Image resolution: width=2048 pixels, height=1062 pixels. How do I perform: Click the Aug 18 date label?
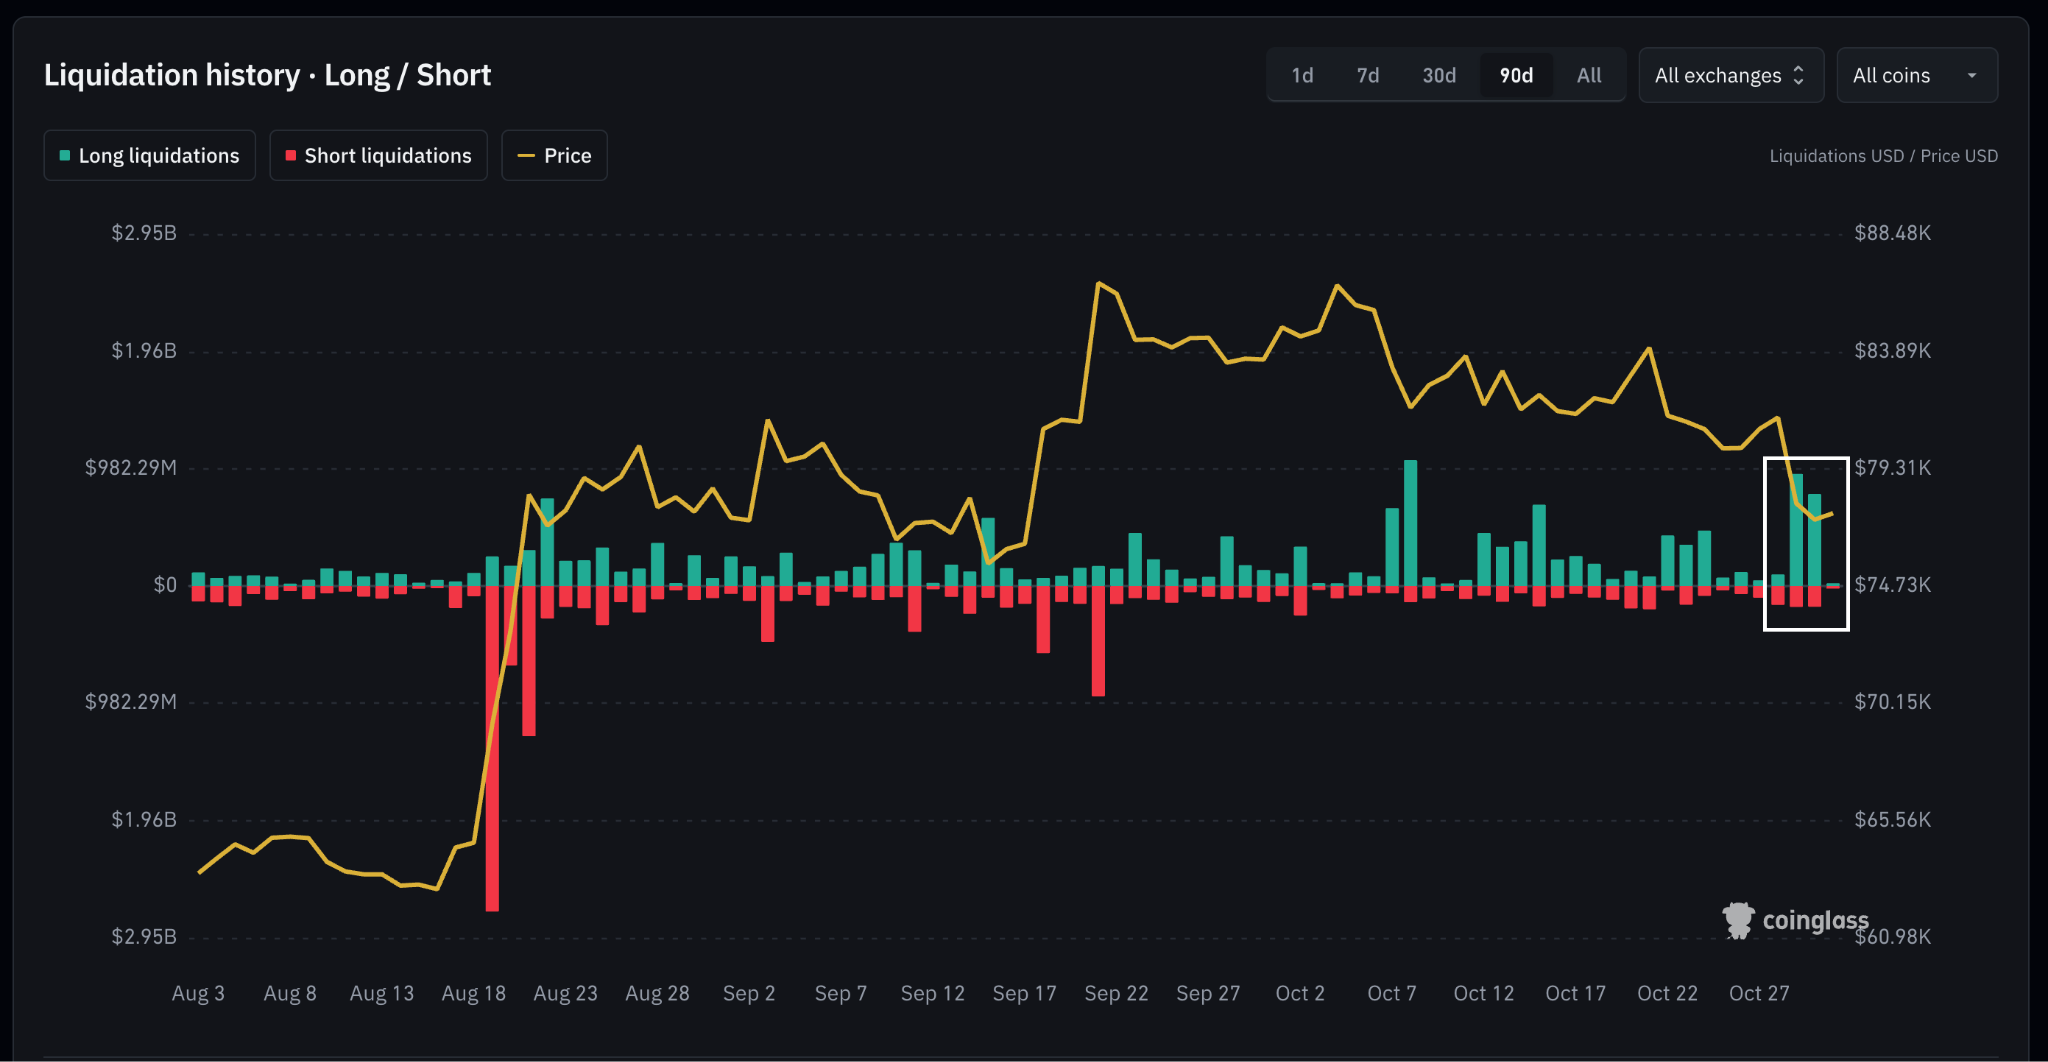[x=473, y=993]
